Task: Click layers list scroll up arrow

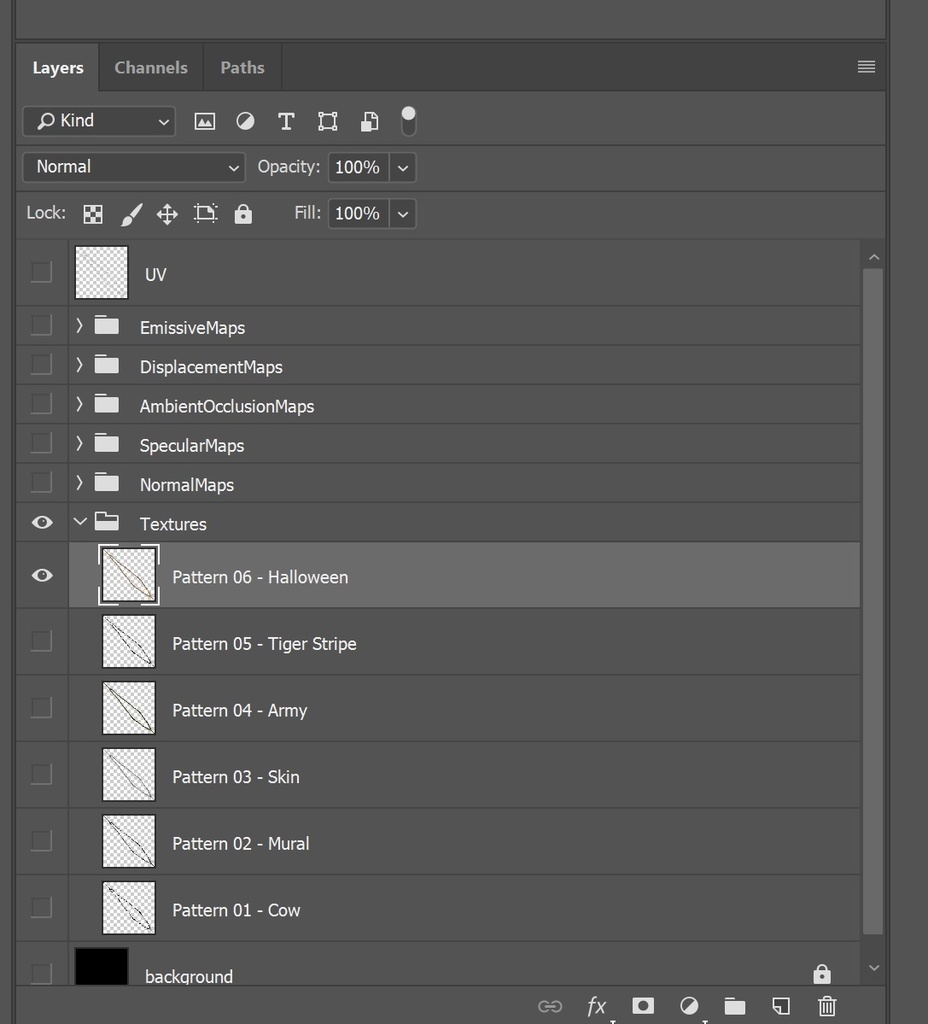Action: coord(874,257)
